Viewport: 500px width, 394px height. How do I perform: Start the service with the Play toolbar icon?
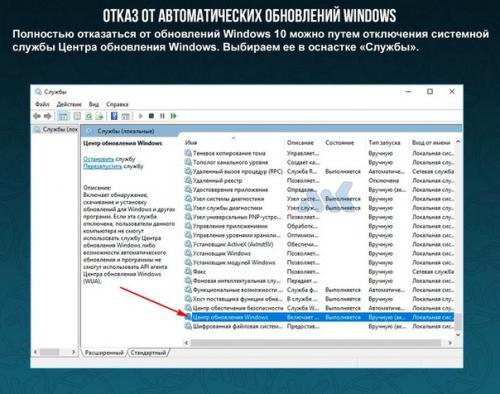(x=140, y=116)
